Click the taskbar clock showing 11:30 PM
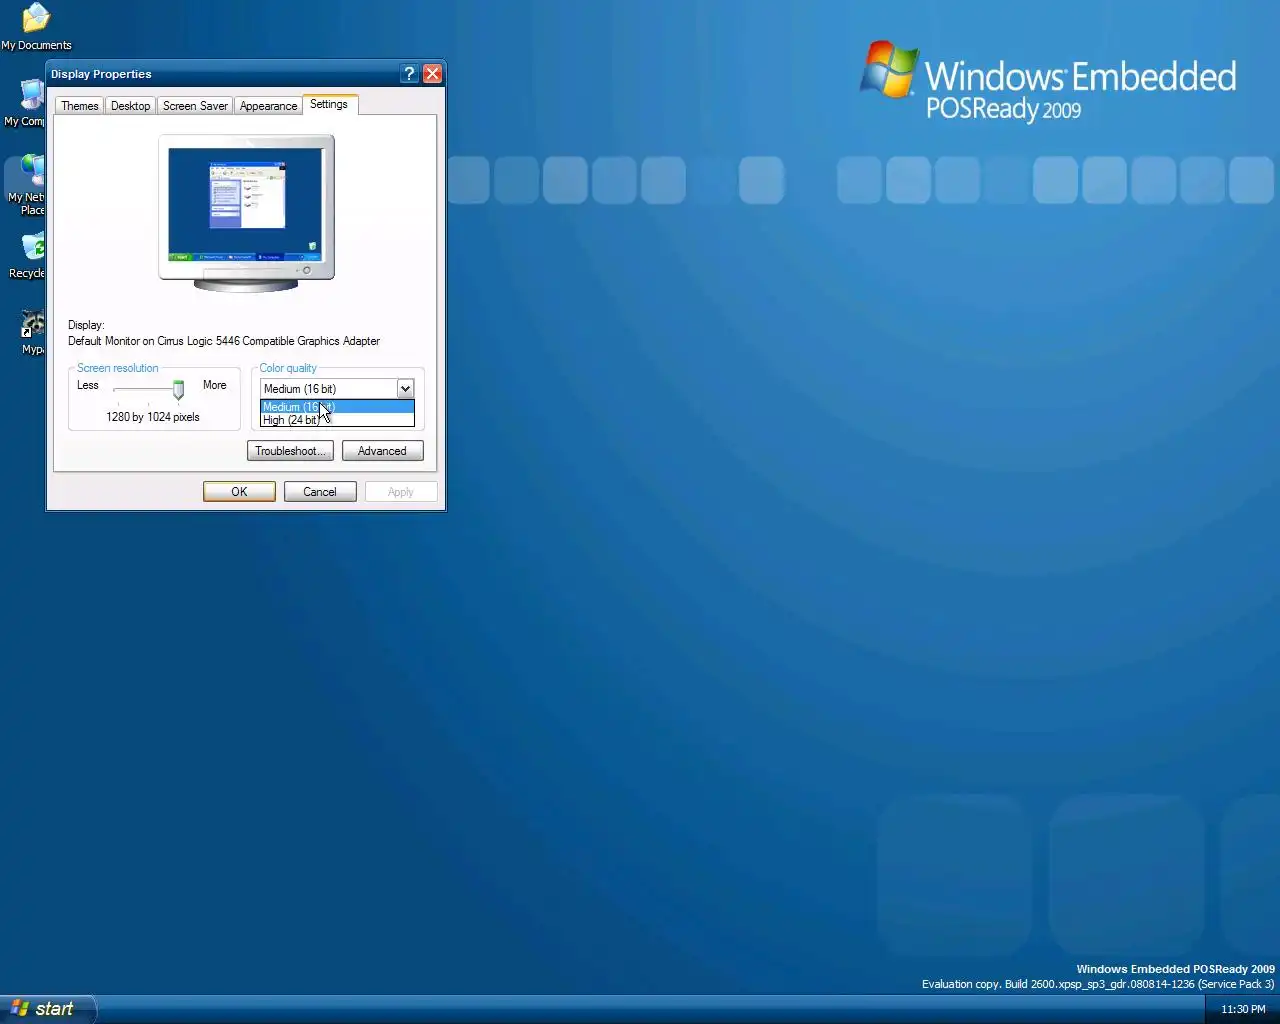This screenshot has width=1280, height=1024. (1243, 1010)
